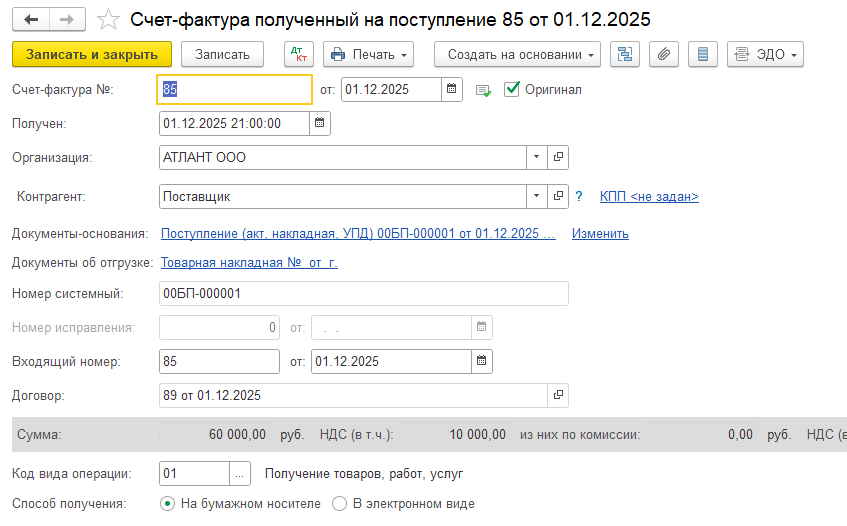
Task: Click the Договор field
Action: tap(353, 395)
